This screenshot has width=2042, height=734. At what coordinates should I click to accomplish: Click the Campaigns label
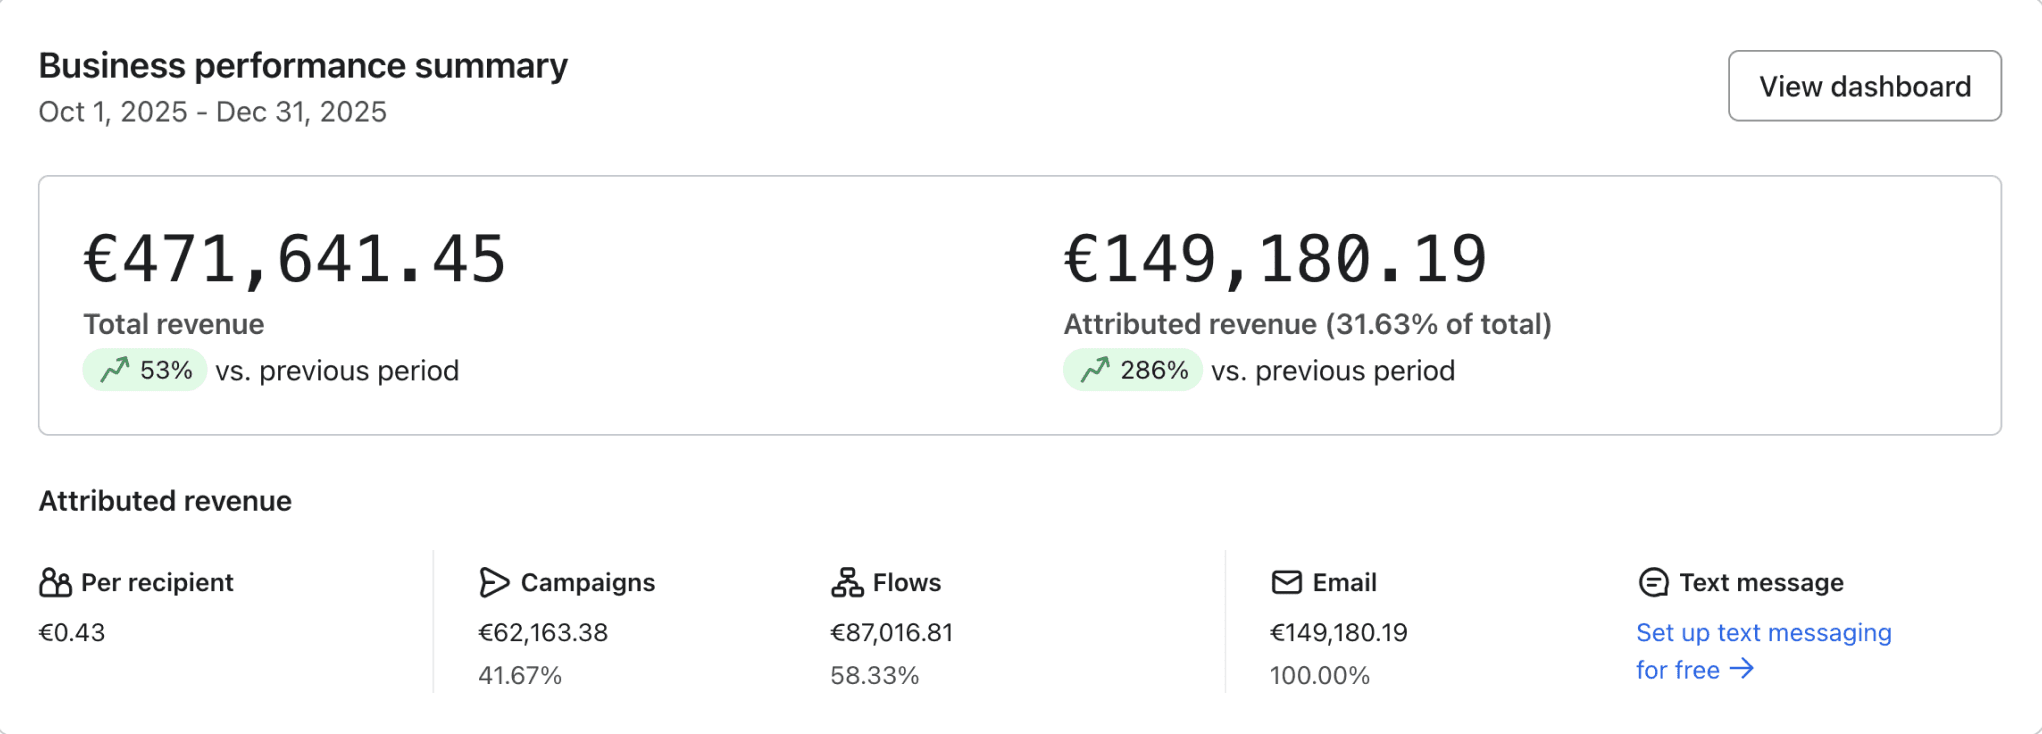point(587,582)
